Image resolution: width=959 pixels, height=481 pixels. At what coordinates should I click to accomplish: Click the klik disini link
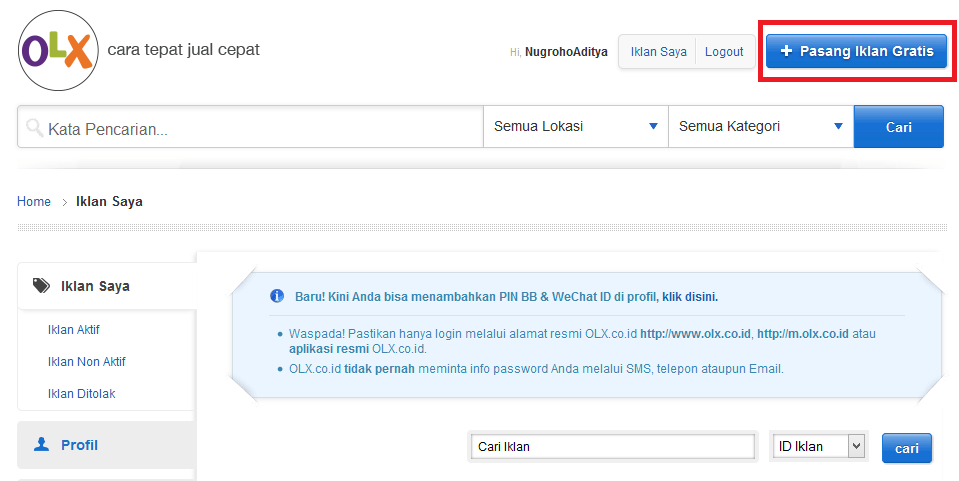click(x=690, y=297)
